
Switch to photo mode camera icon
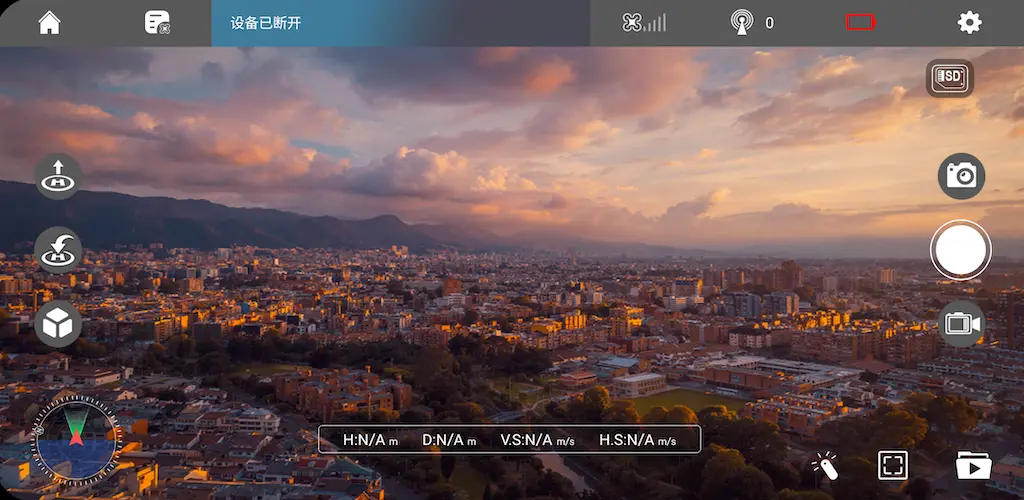click(x=961, y=176)
